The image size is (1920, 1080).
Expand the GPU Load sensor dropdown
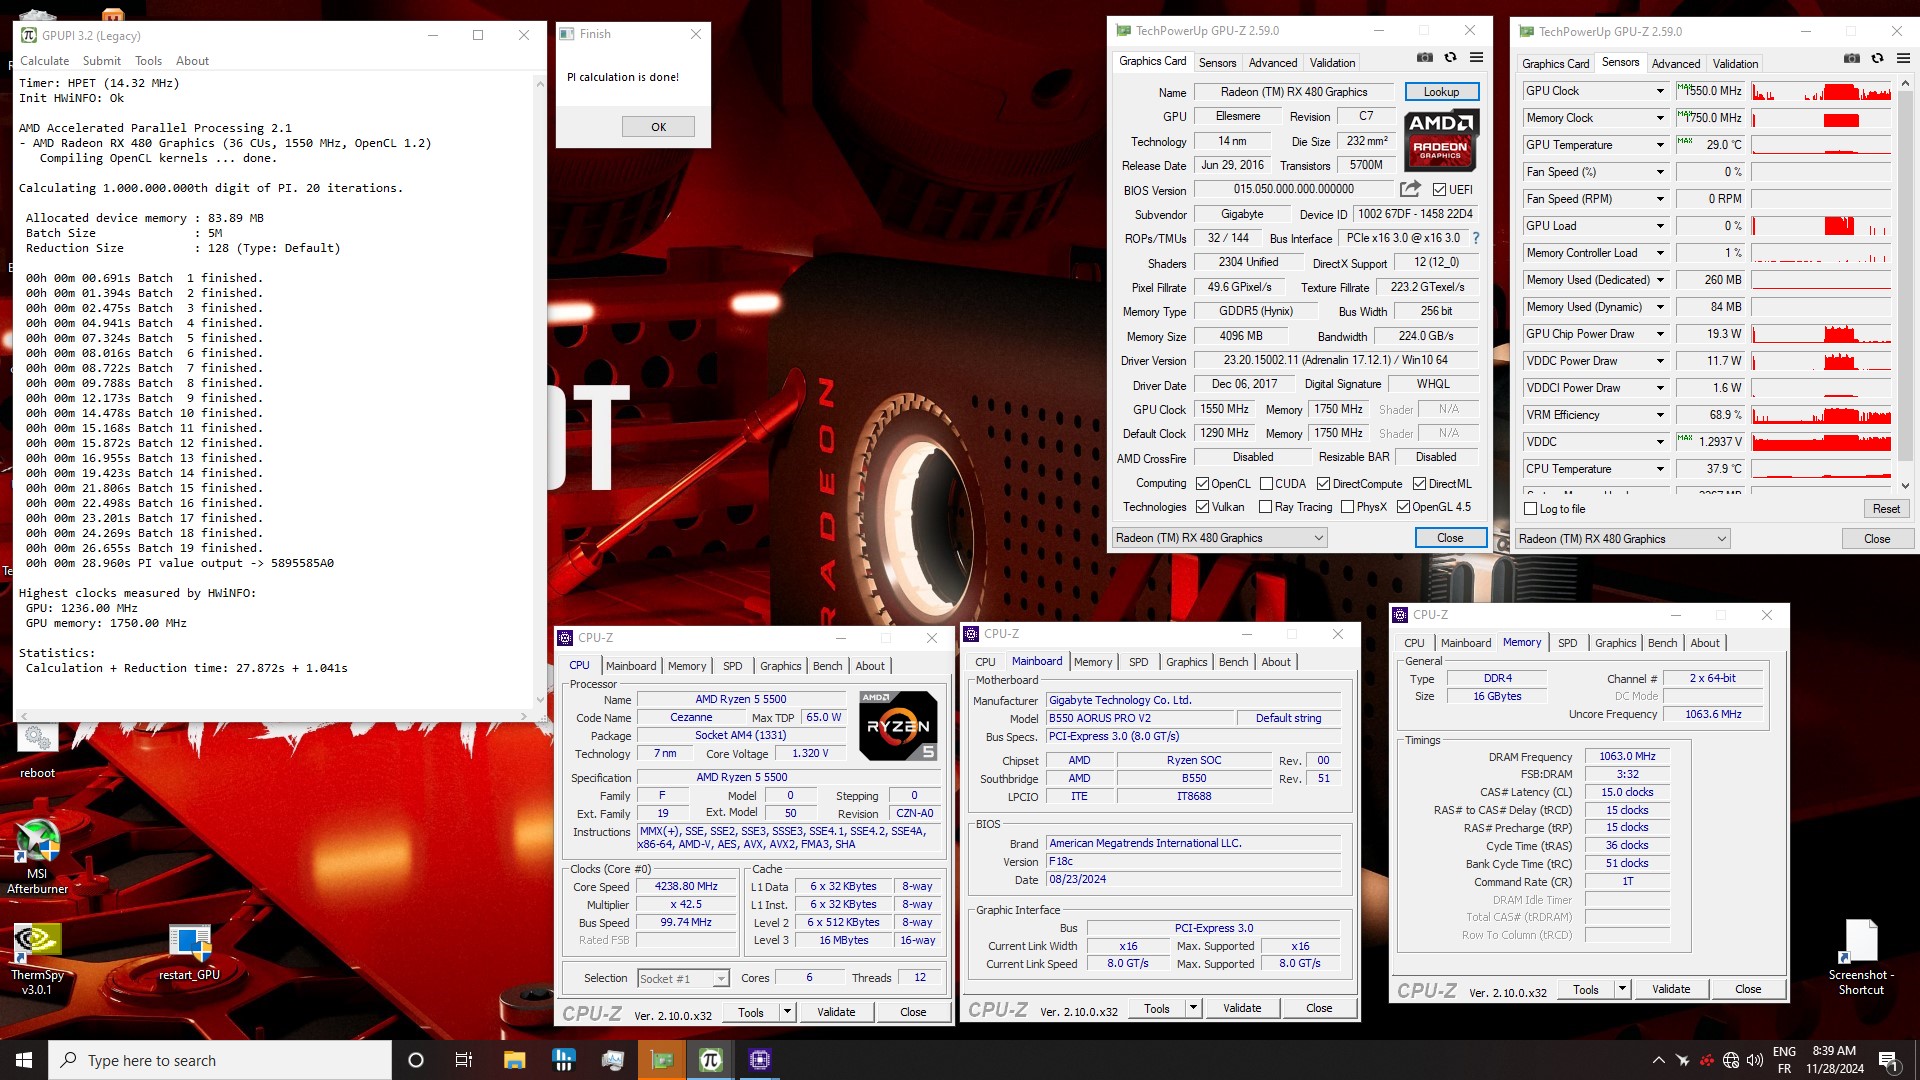(x=1660, y=226)
